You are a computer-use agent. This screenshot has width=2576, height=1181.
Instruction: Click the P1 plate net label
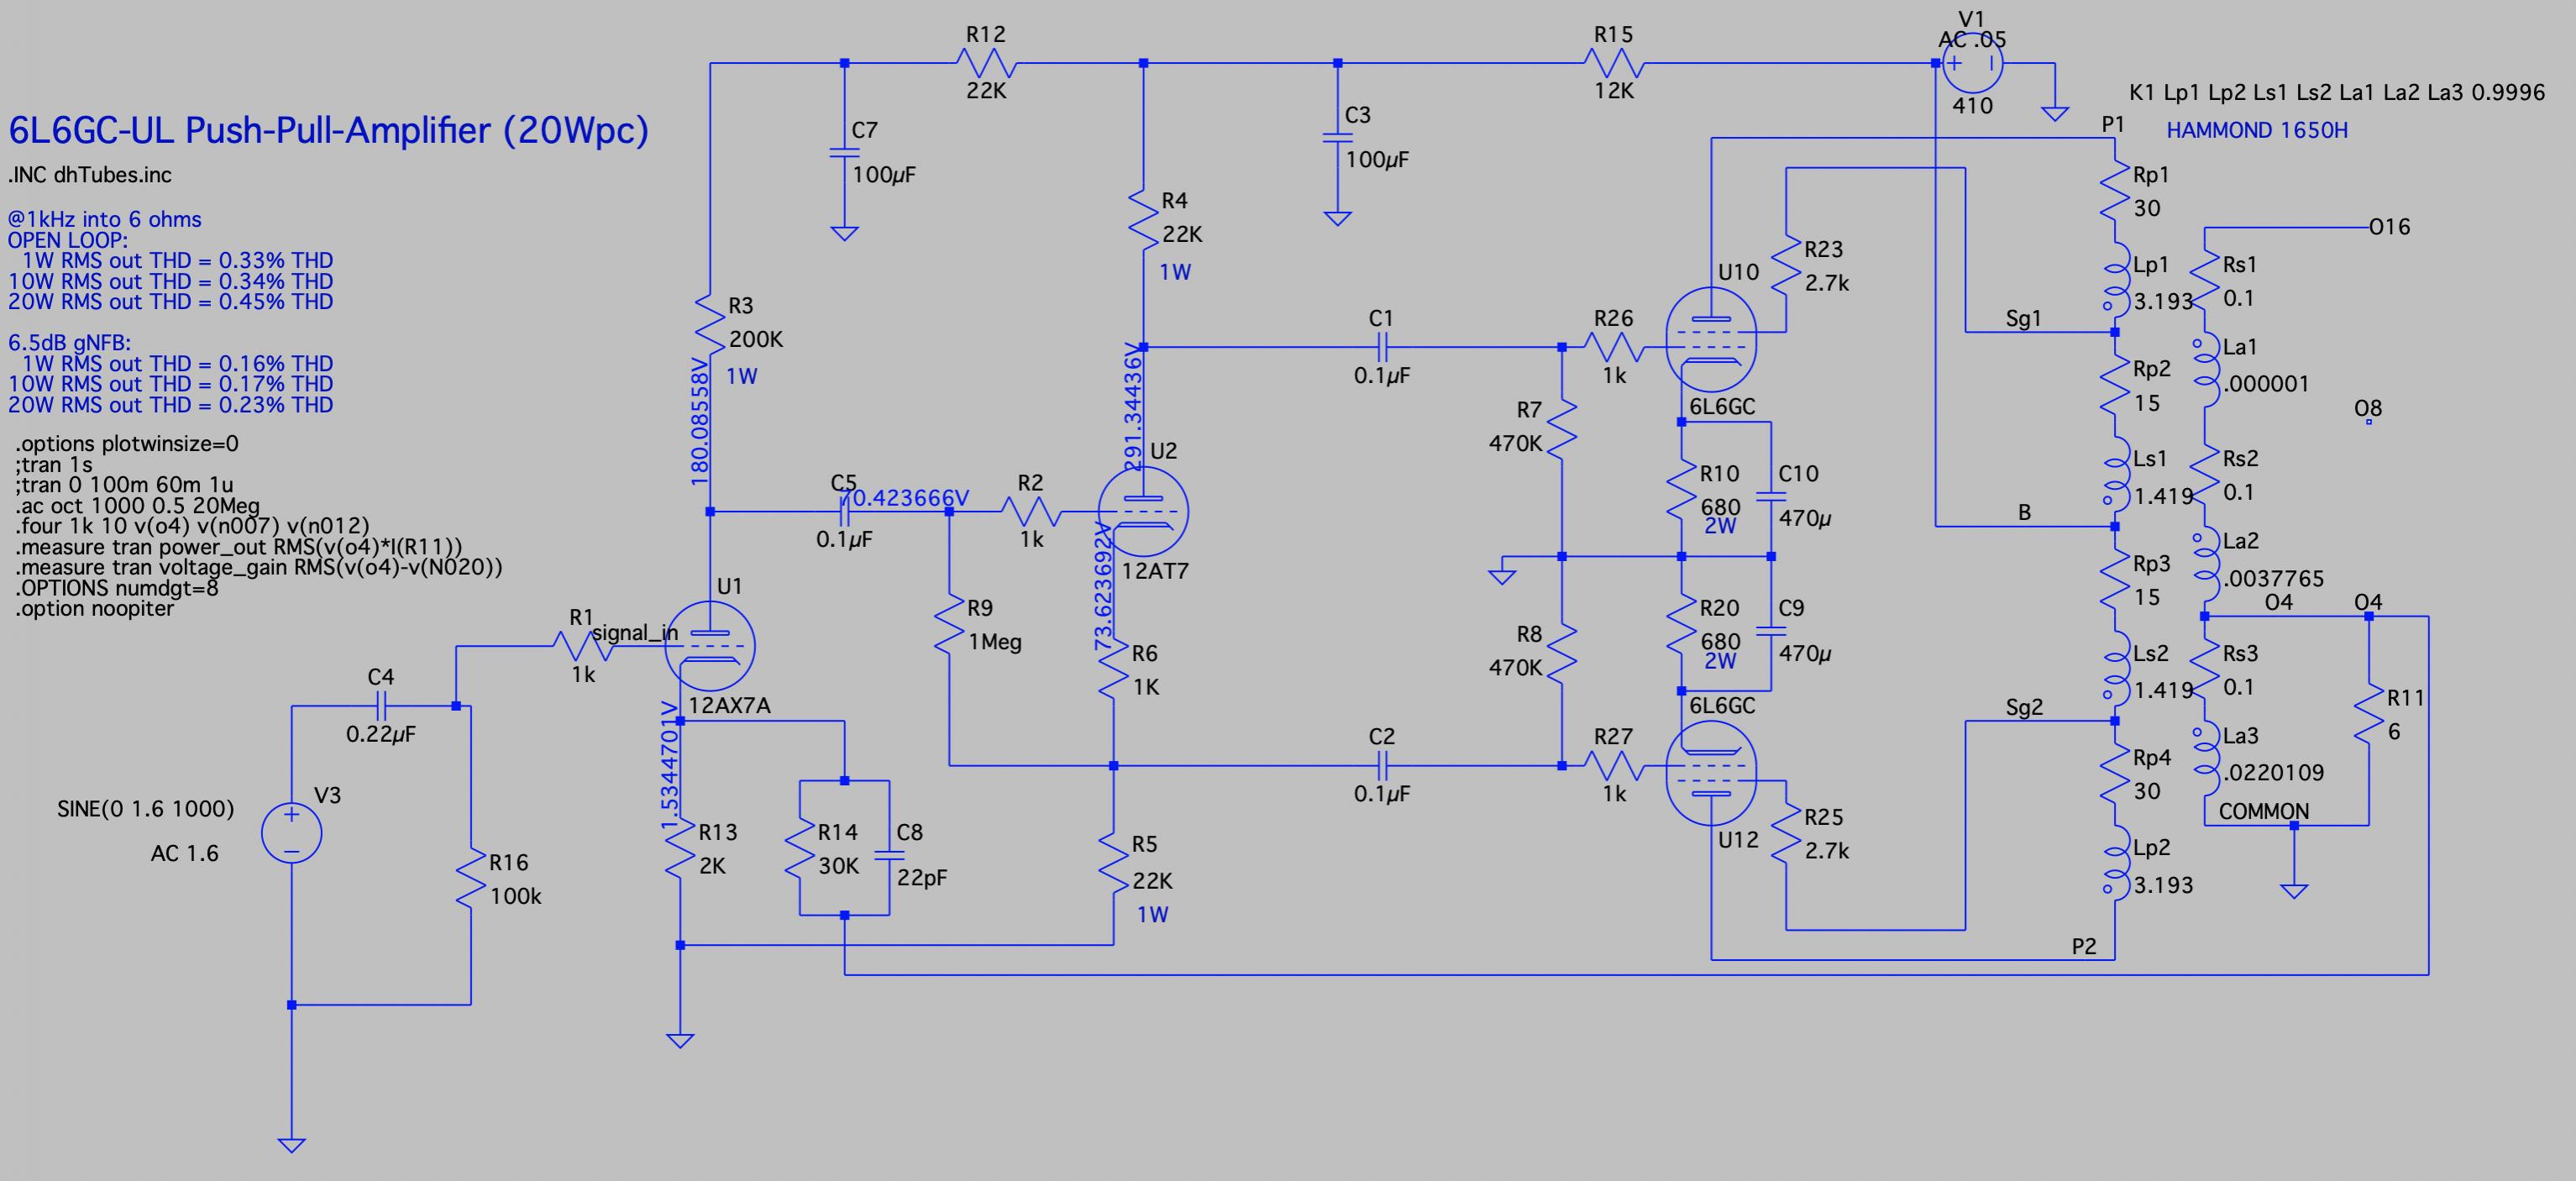tap(2113, 125)
